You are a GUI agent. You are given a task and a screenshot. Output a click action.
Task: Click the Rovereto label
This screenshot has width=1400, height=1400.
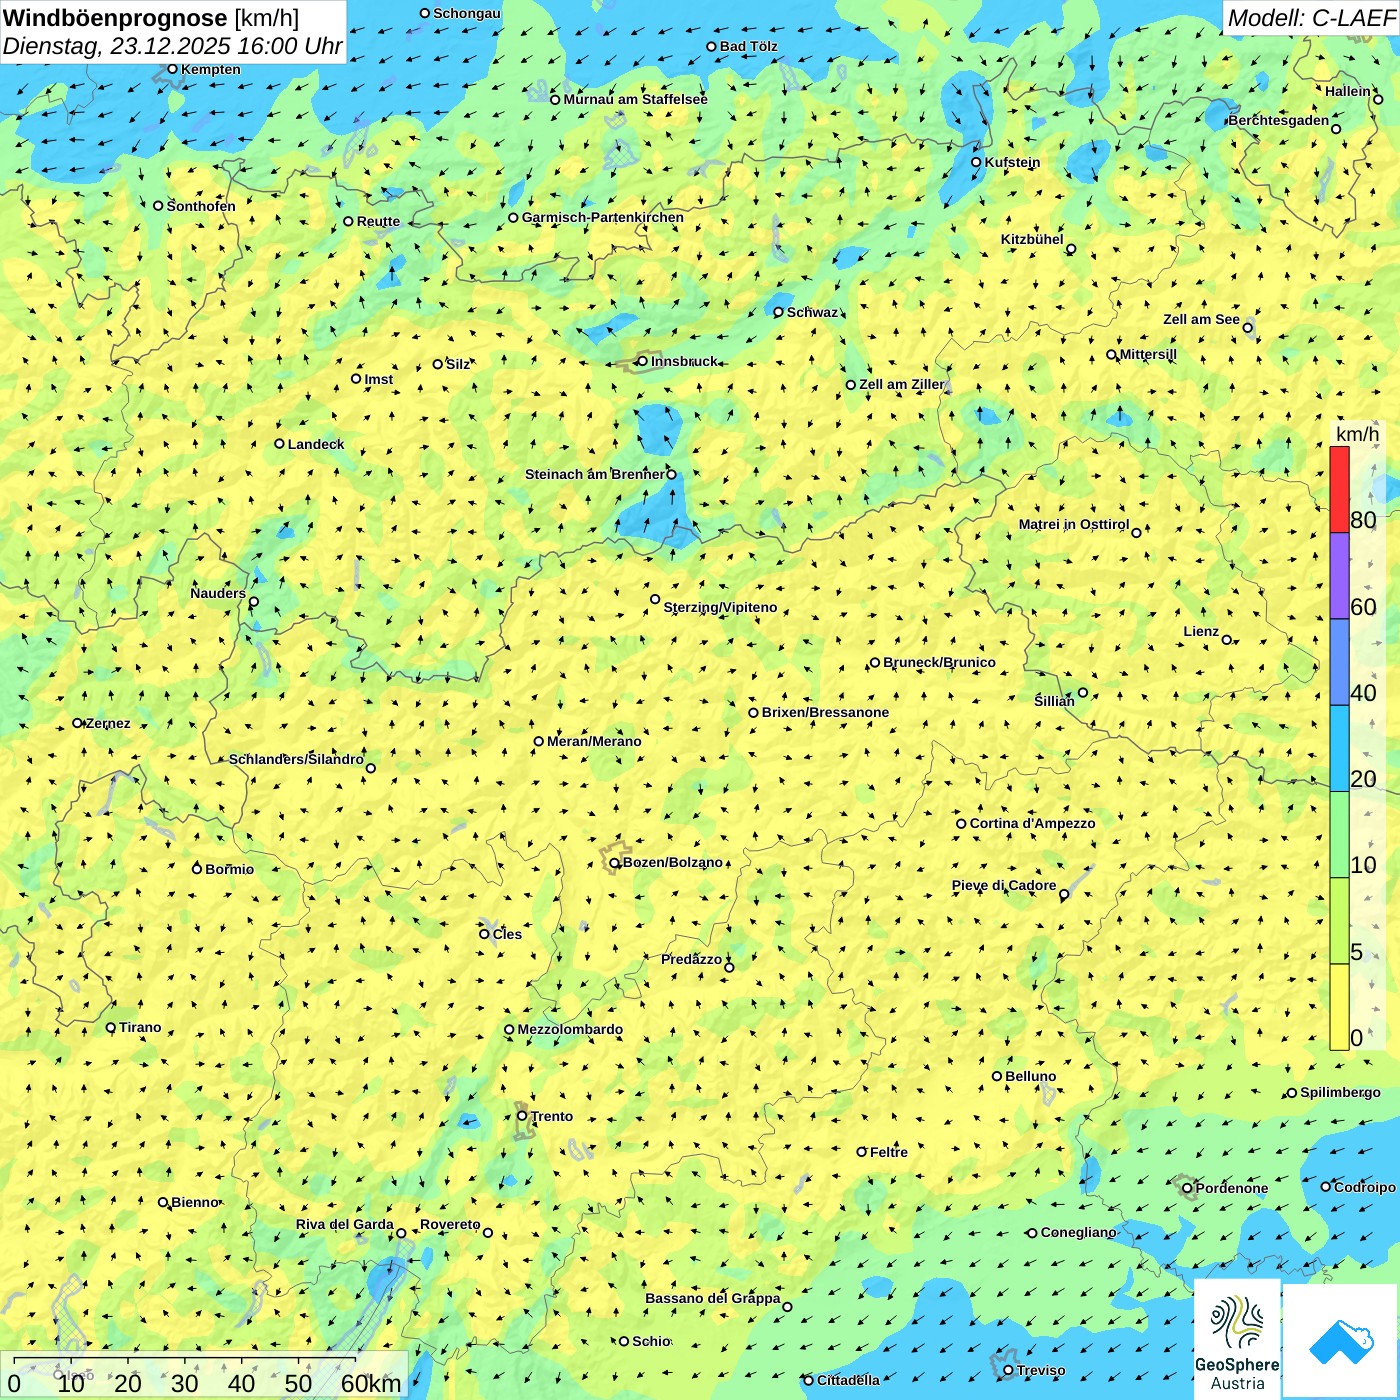tap(450, 1224)
